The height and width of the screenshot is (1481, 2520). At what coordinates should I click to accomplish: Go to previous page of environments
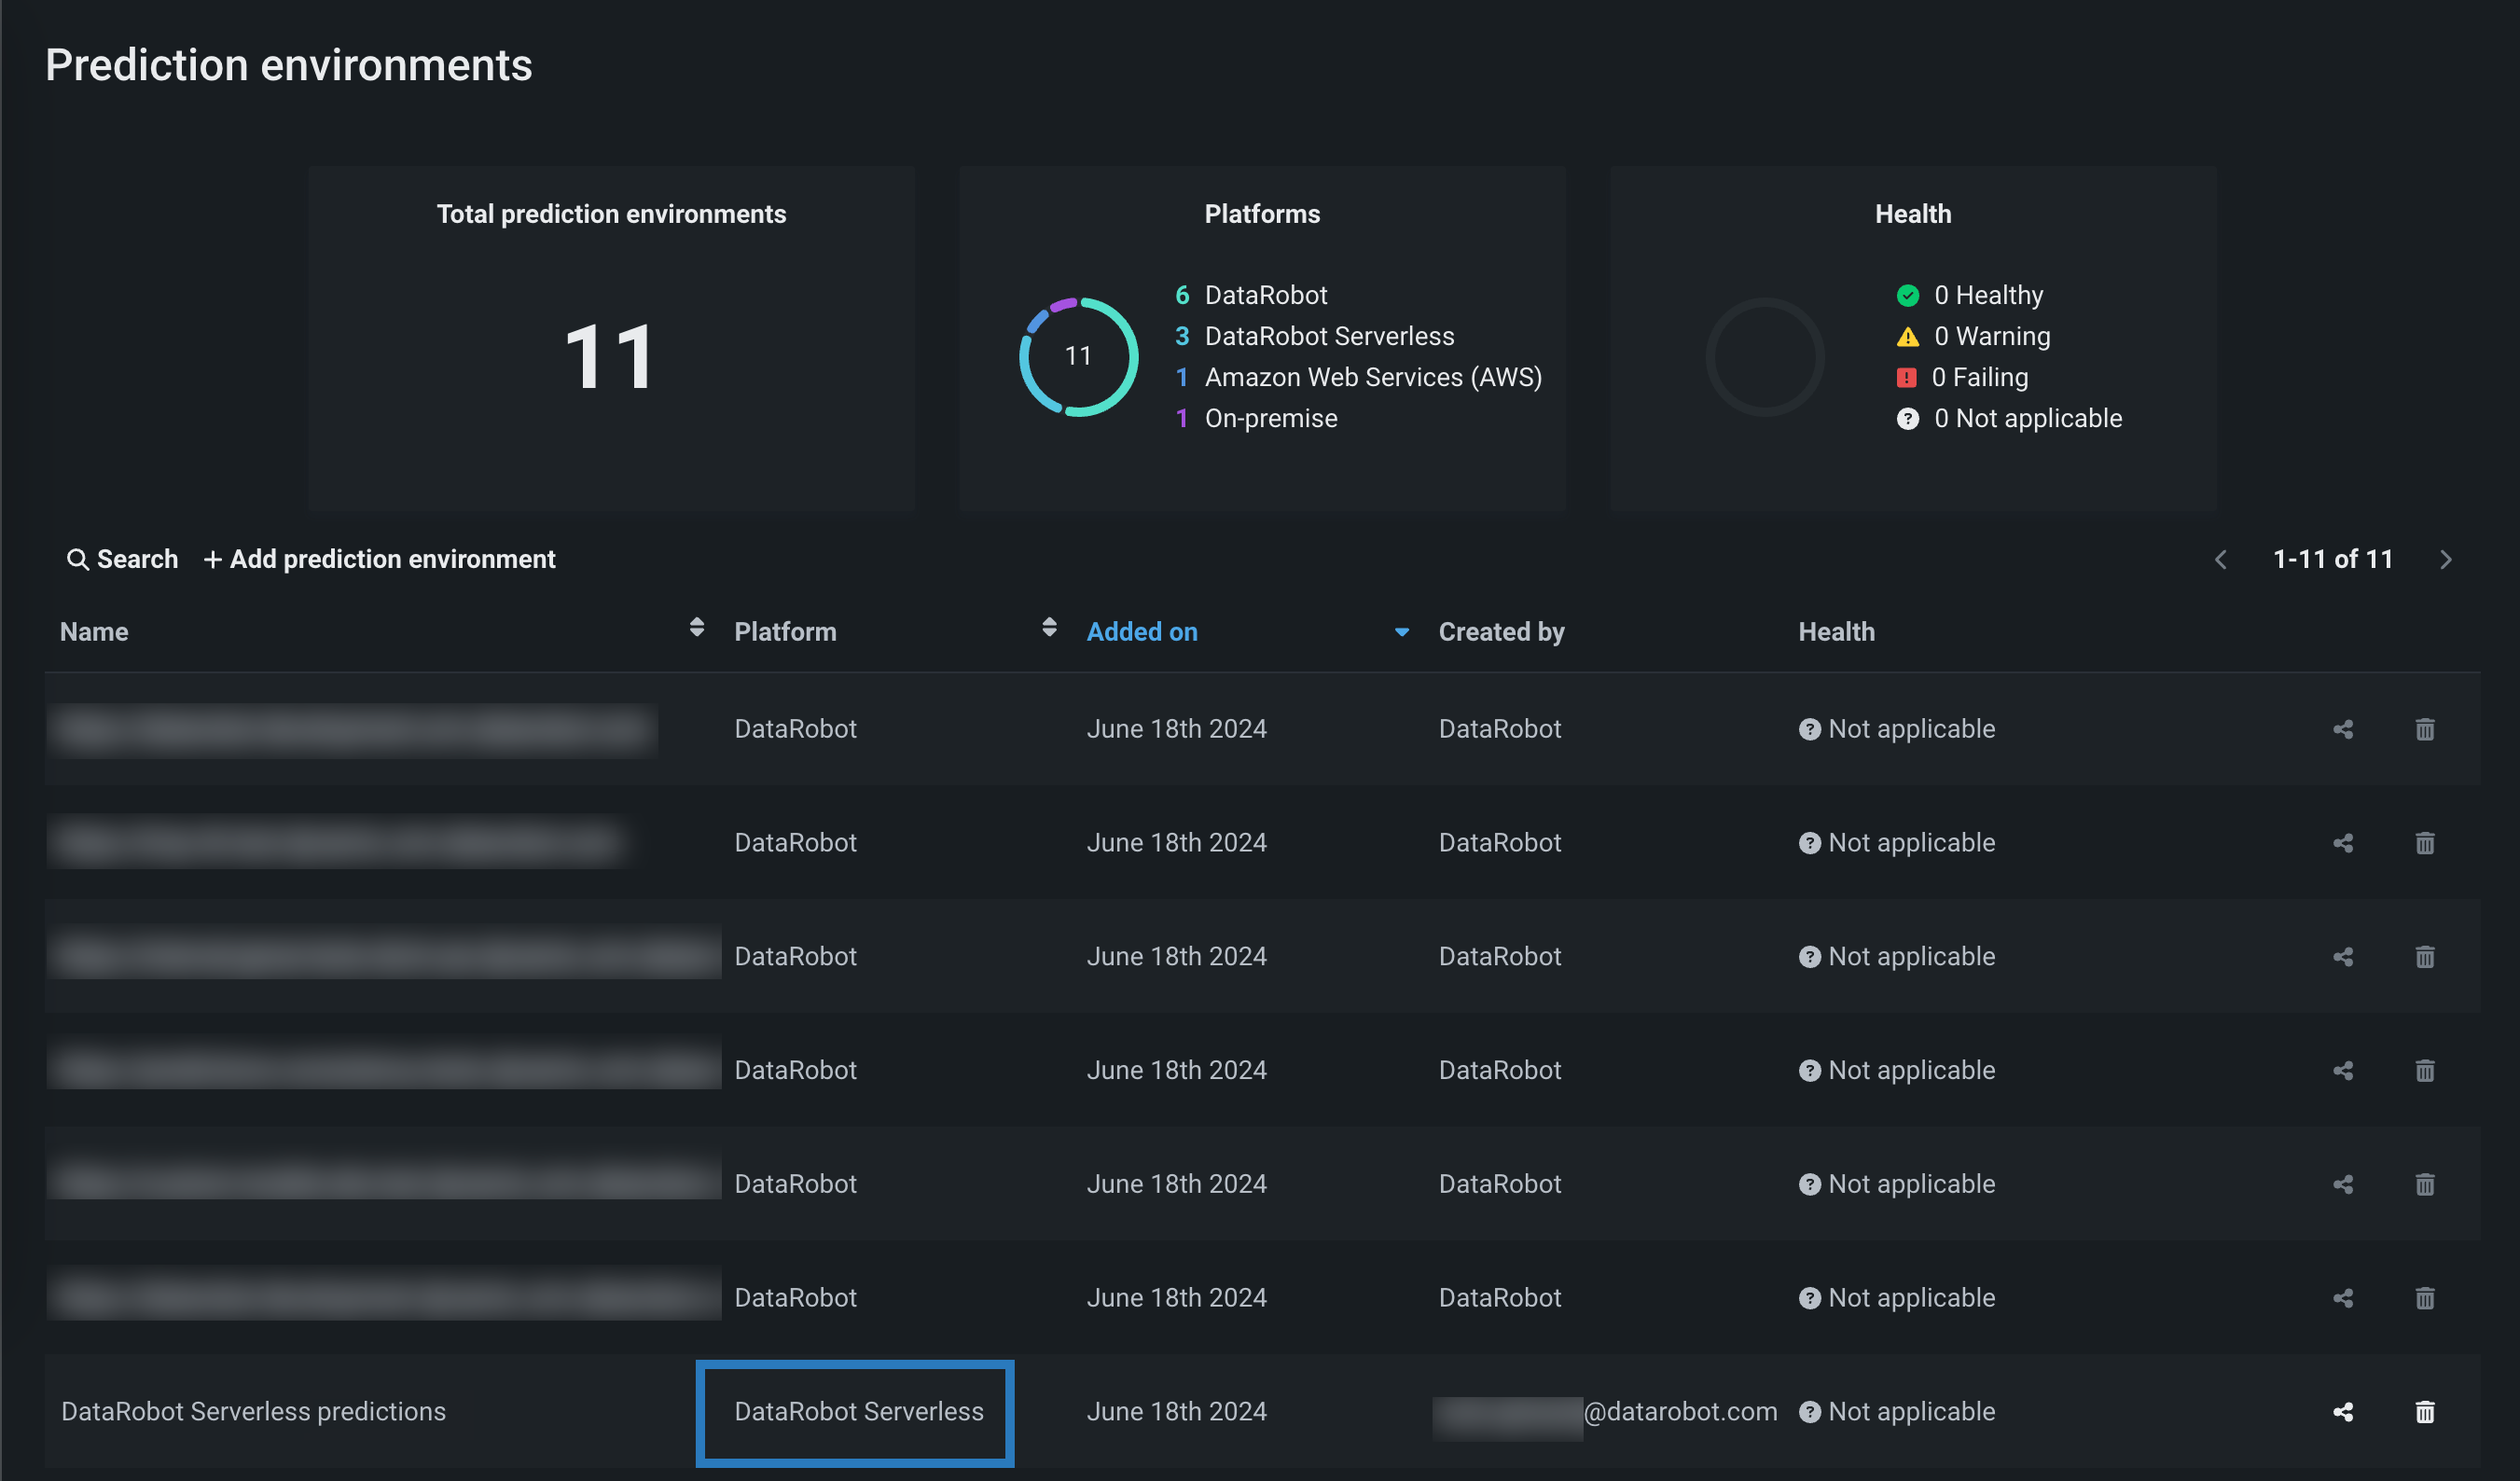[2220, 560]
